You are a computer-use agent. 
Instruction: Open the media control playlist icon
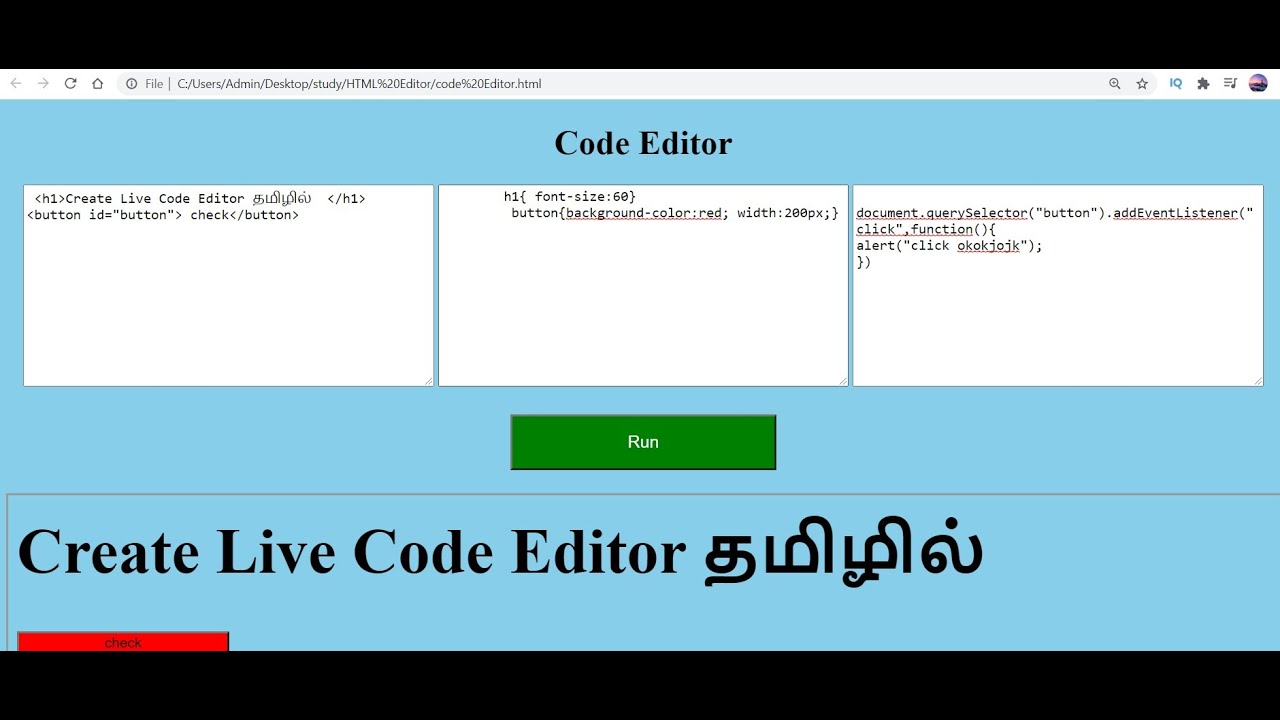coord(1230,84)
